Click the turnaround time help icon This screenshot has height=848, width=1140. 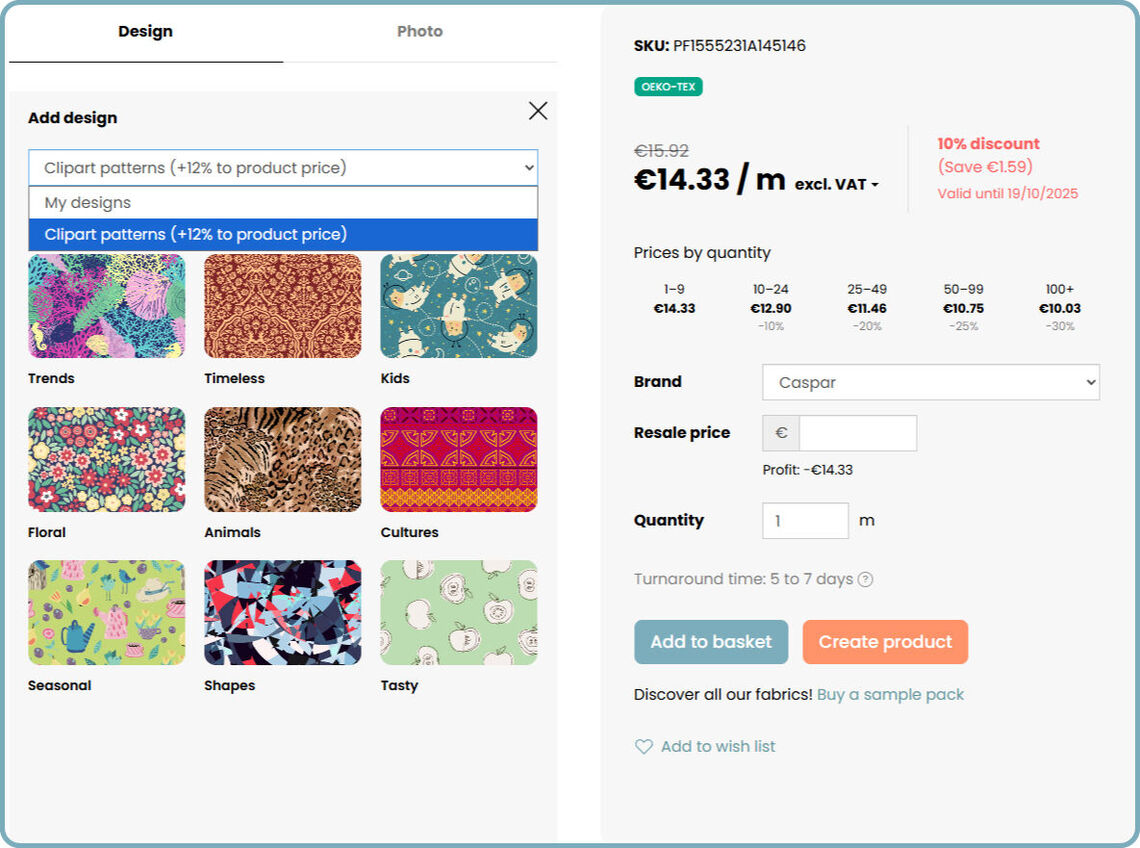click(866, 579)
